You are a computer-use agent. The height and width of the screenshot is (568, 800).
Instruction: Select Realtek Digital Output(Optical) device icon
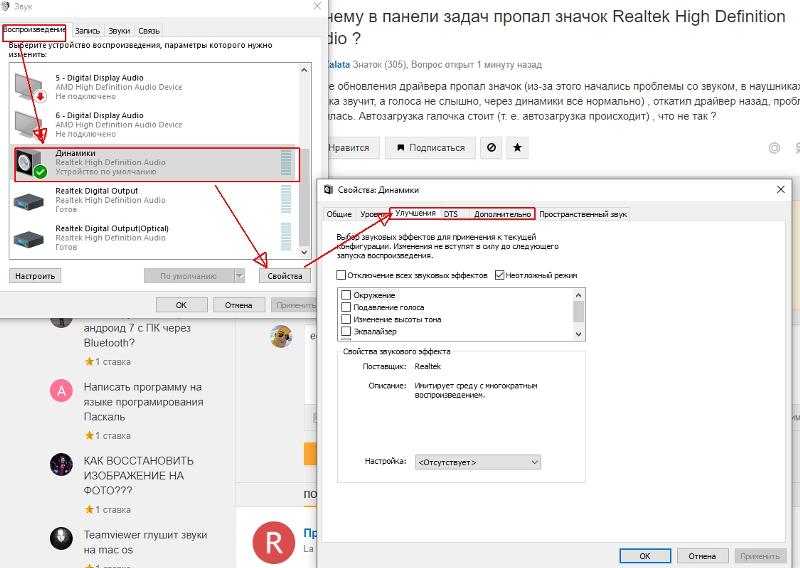coord(29,239)
